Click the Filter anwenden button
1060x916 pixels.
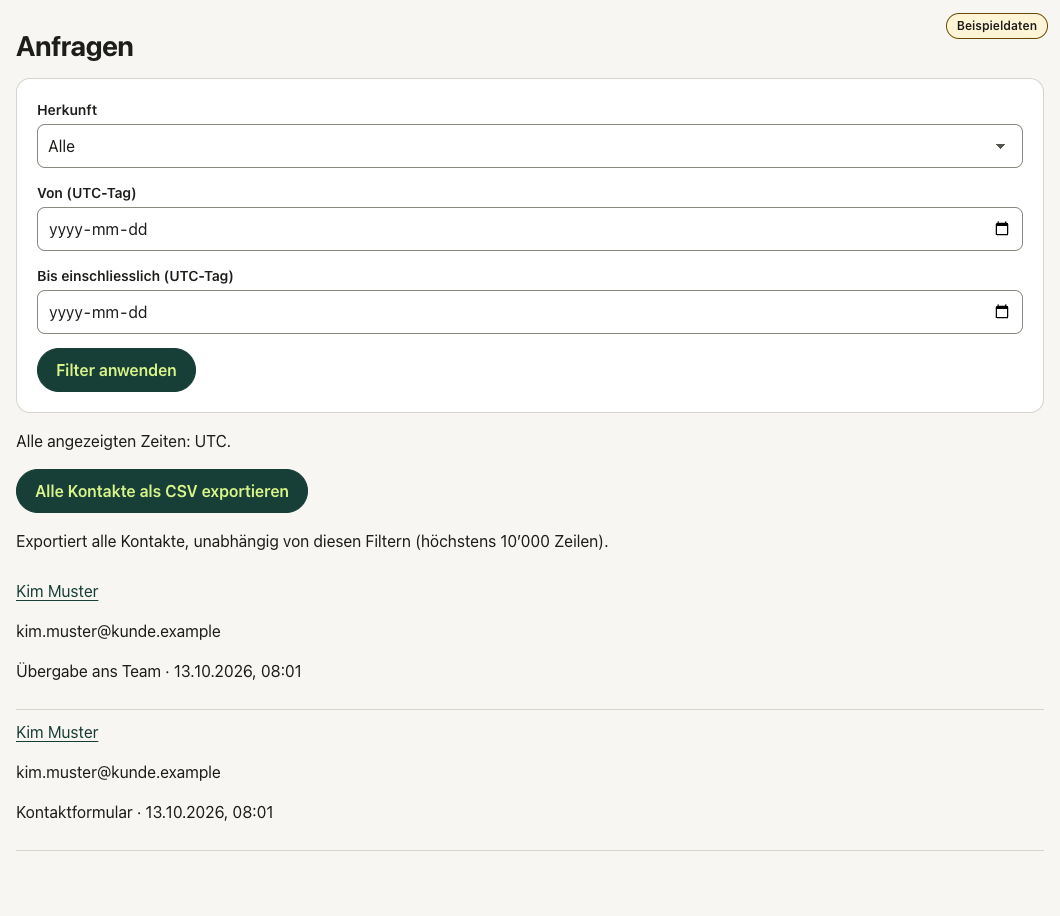[116, 370]
